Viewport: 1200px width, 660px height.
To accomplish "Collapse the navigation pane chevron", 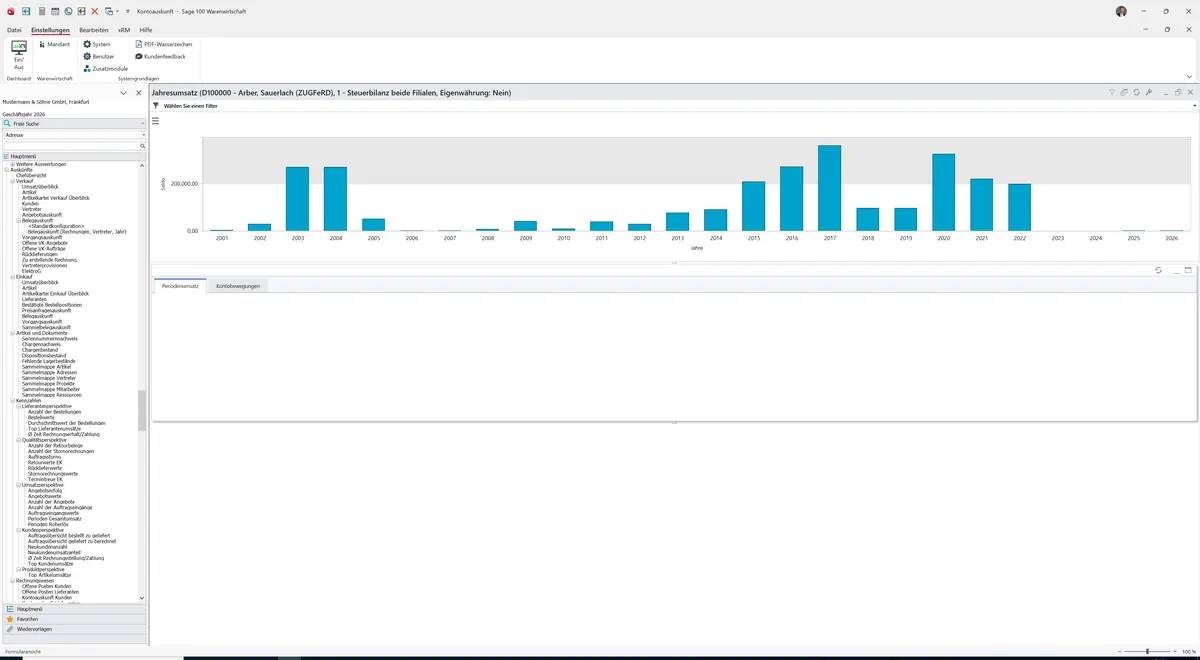I will 124,93.
